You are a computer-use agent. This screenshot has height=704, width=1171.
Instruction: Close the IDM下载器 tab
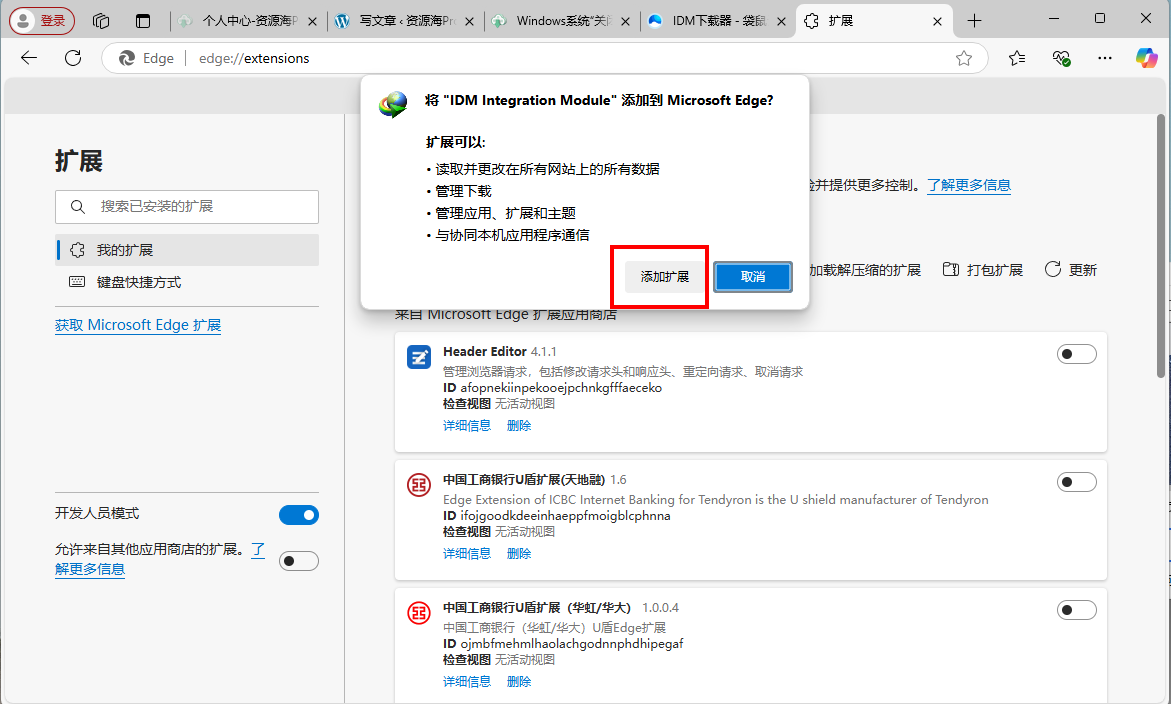(x=781, y=22)
